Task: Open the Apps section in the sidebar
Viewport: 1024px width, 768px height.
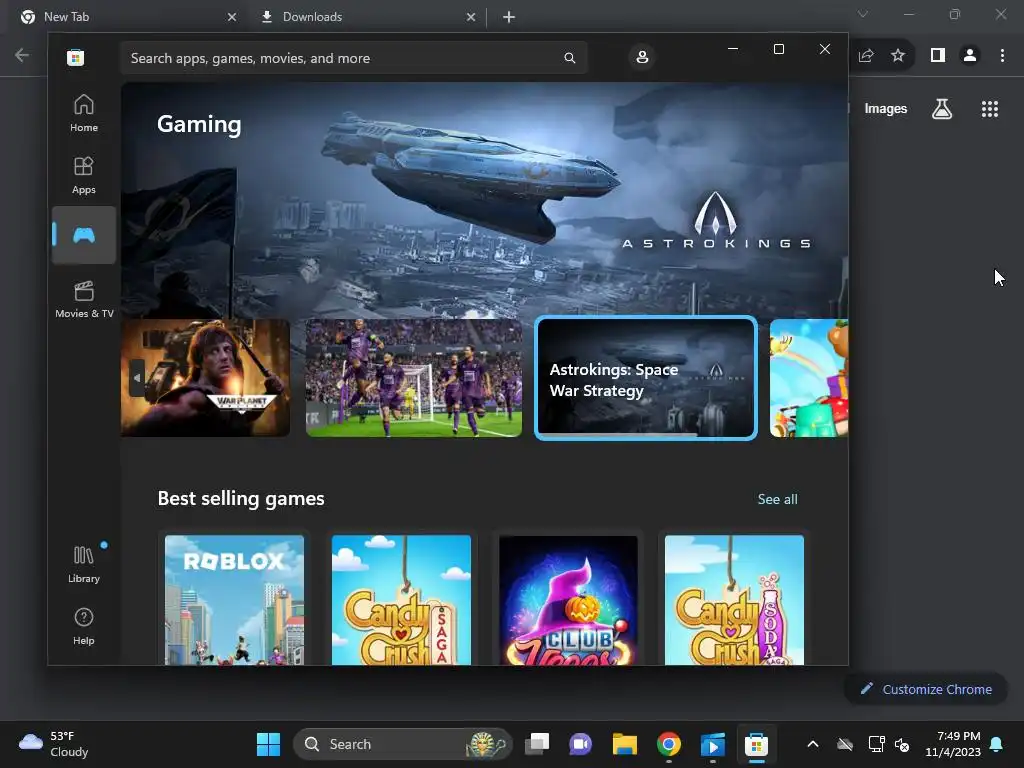Action: pos(84,175)
